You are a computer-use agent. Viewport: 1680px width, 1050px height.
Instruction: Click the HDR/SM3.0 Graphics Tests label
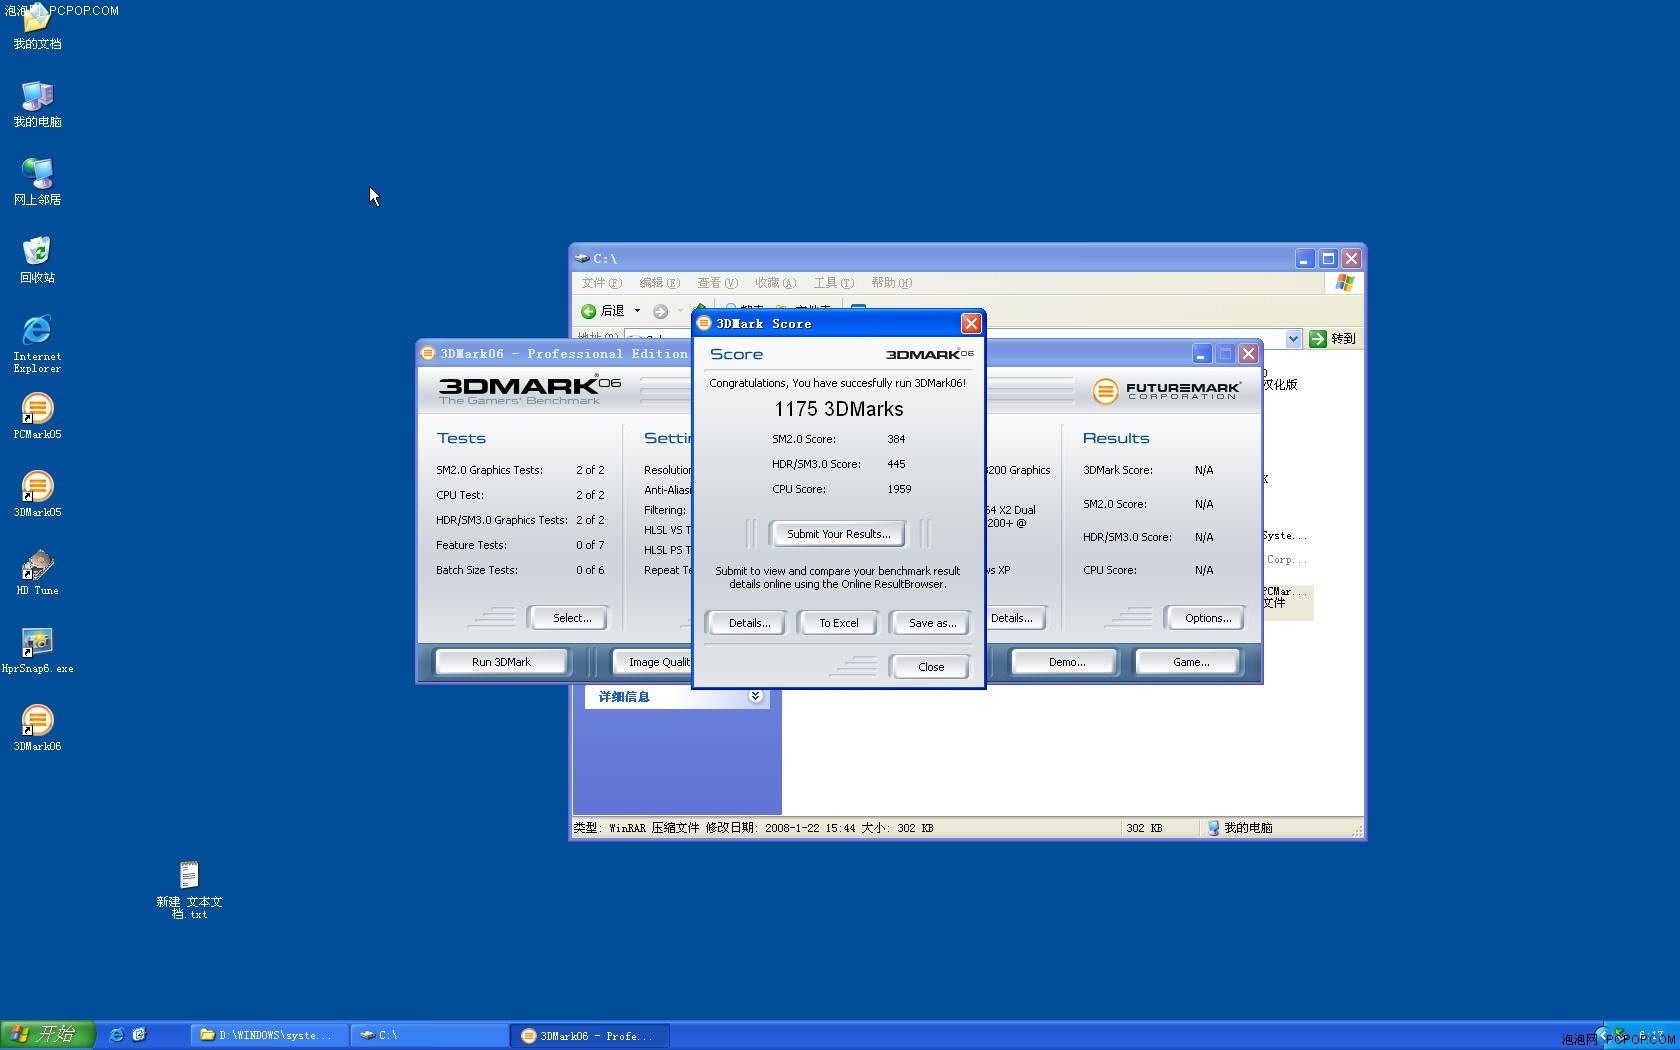tap(501, 520)
